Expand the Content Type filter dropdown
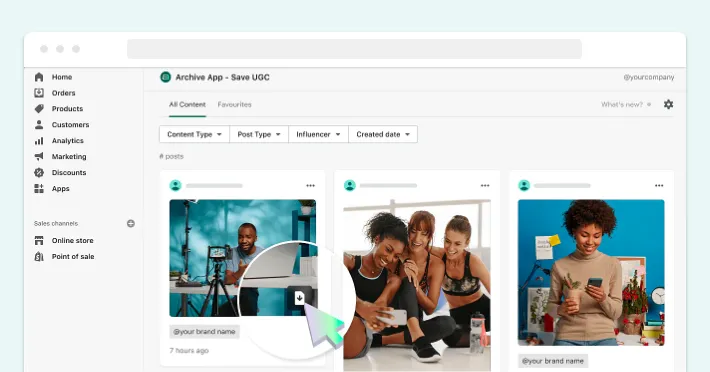The height and width of the screenshot is (372, 710). (194, 134)
